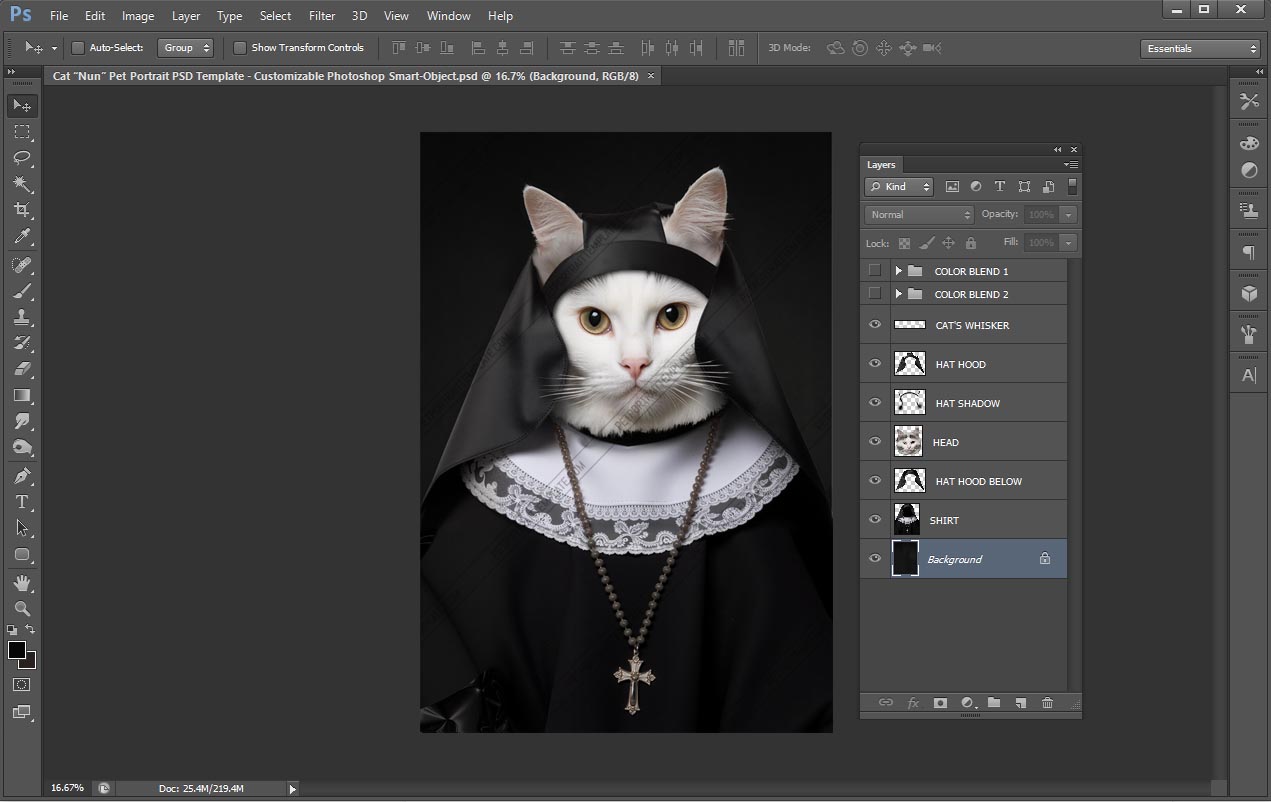Open the Layer menu
The width and height of the screenshot is (1271, 802).
coord(186,16)
